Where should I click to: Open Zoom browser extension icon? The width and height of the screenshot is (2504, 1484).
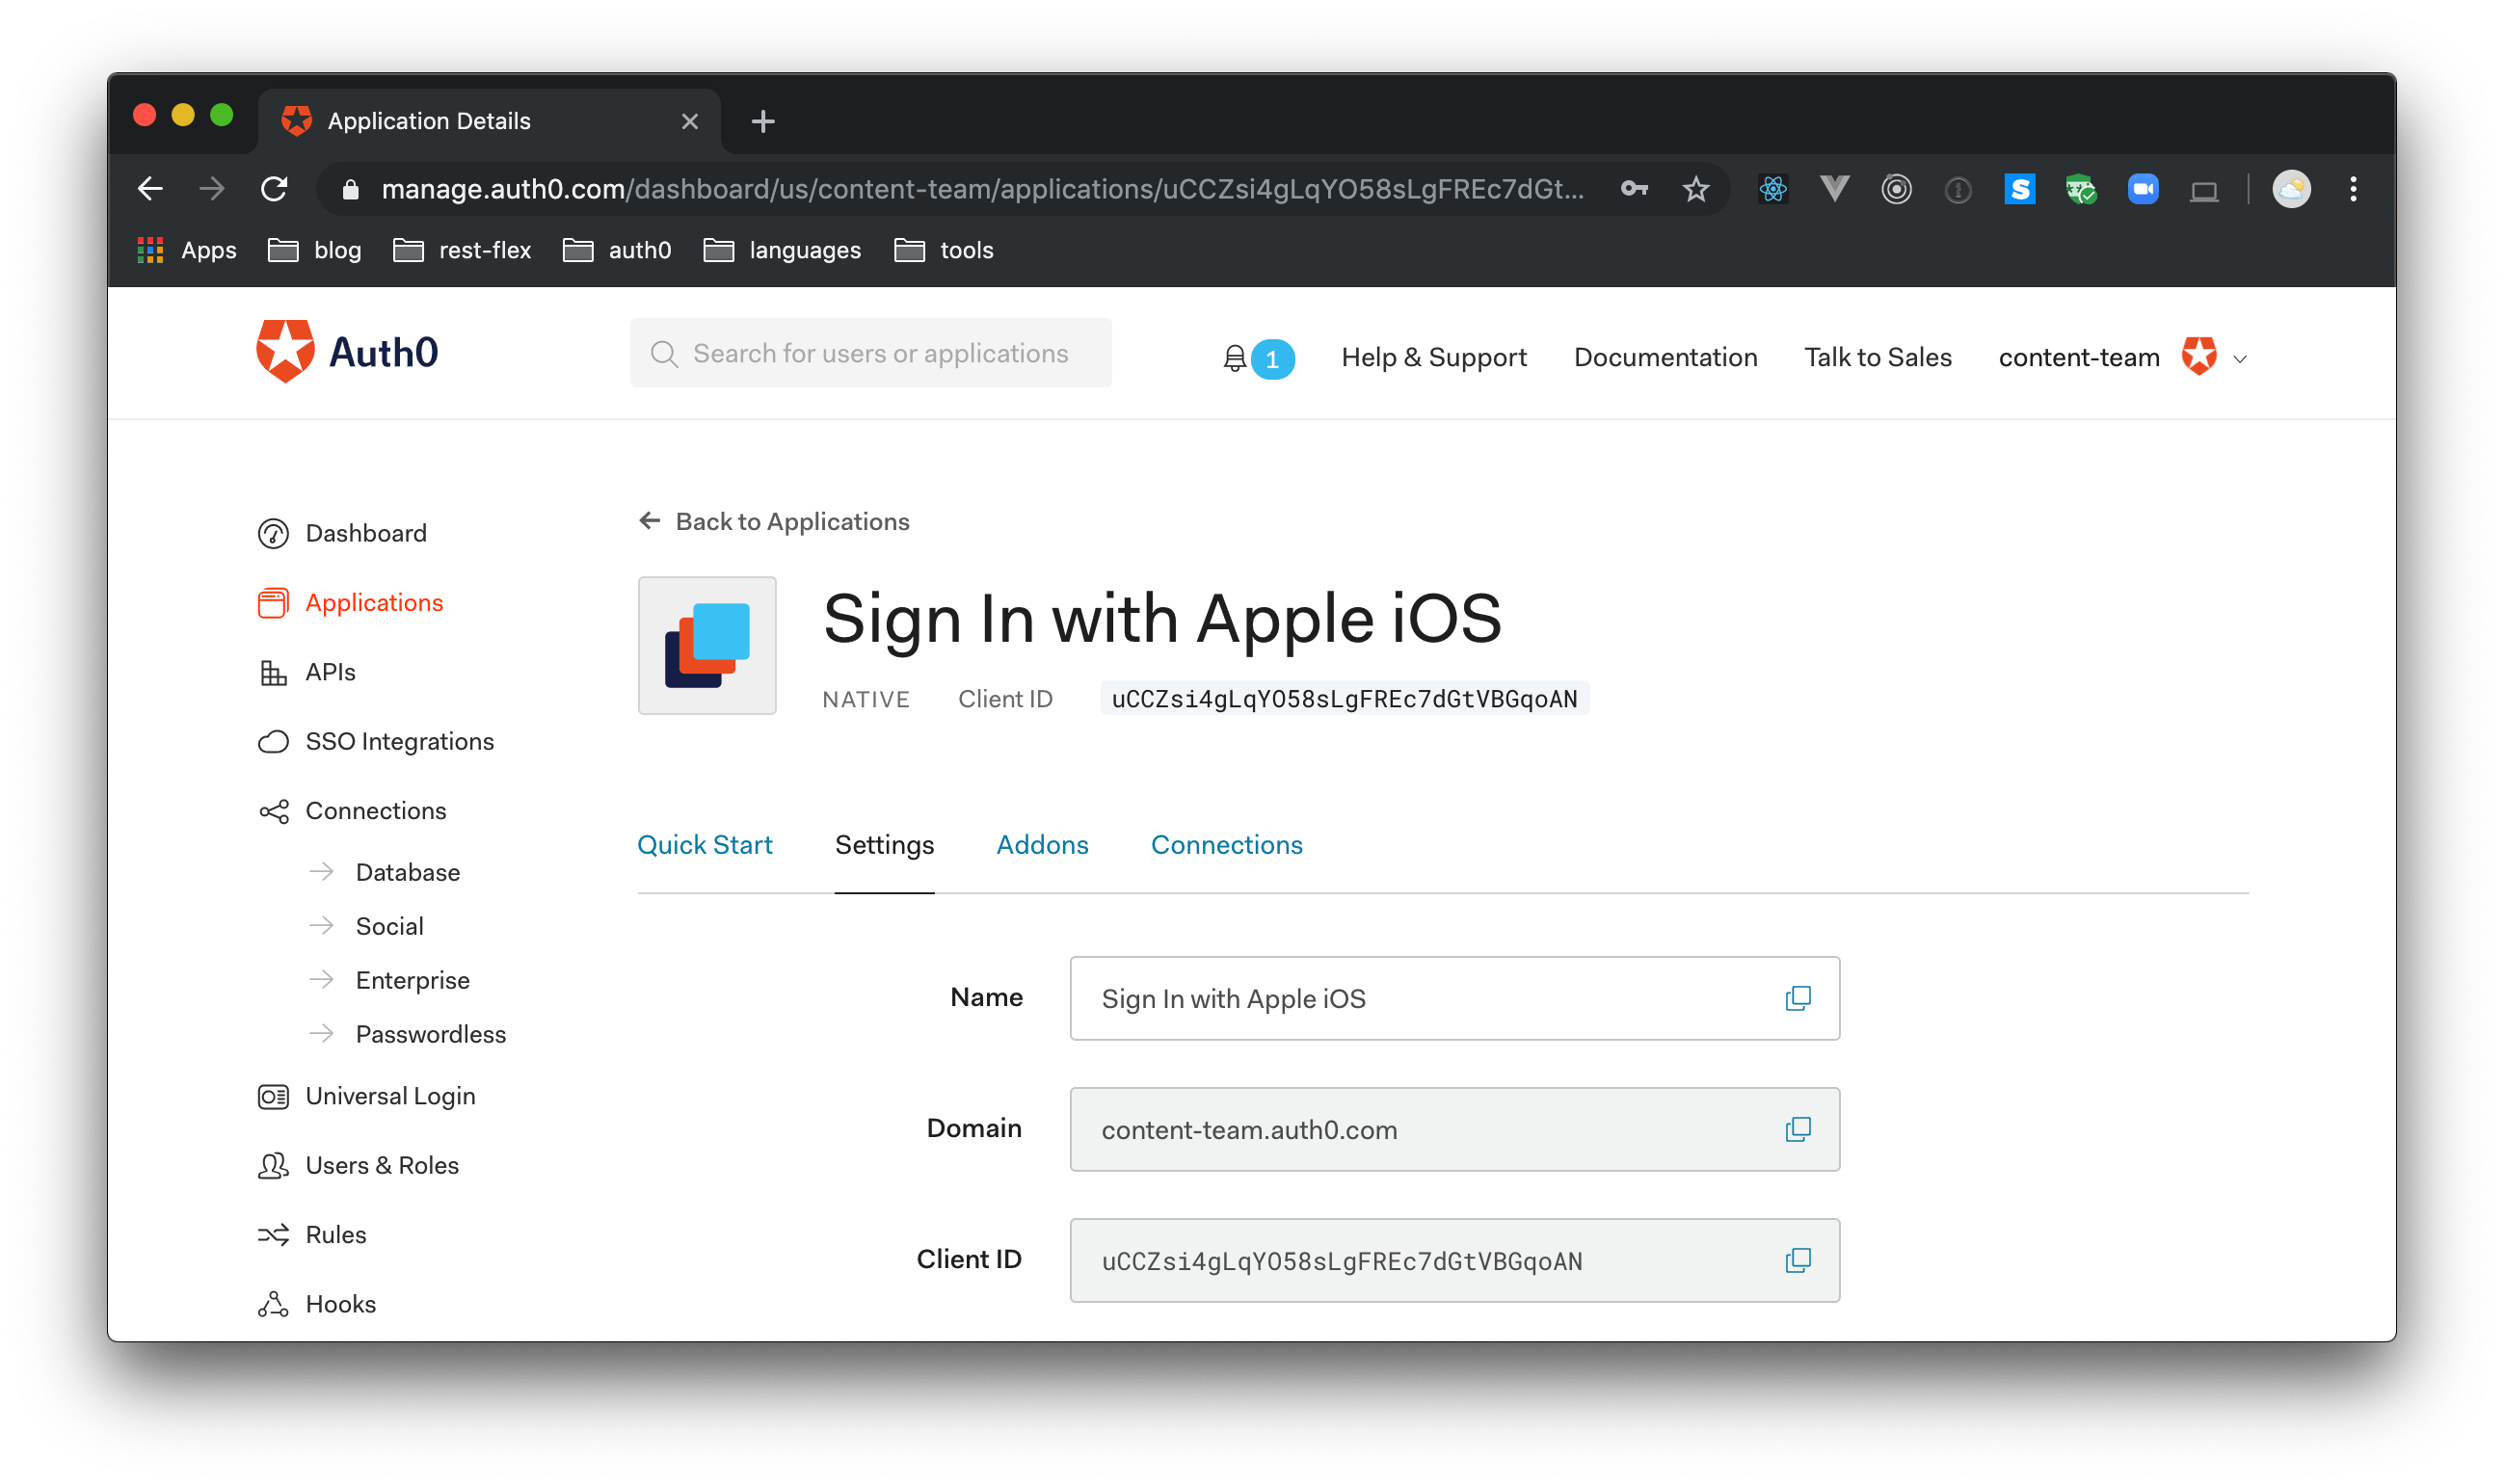tap(2142, 189)
